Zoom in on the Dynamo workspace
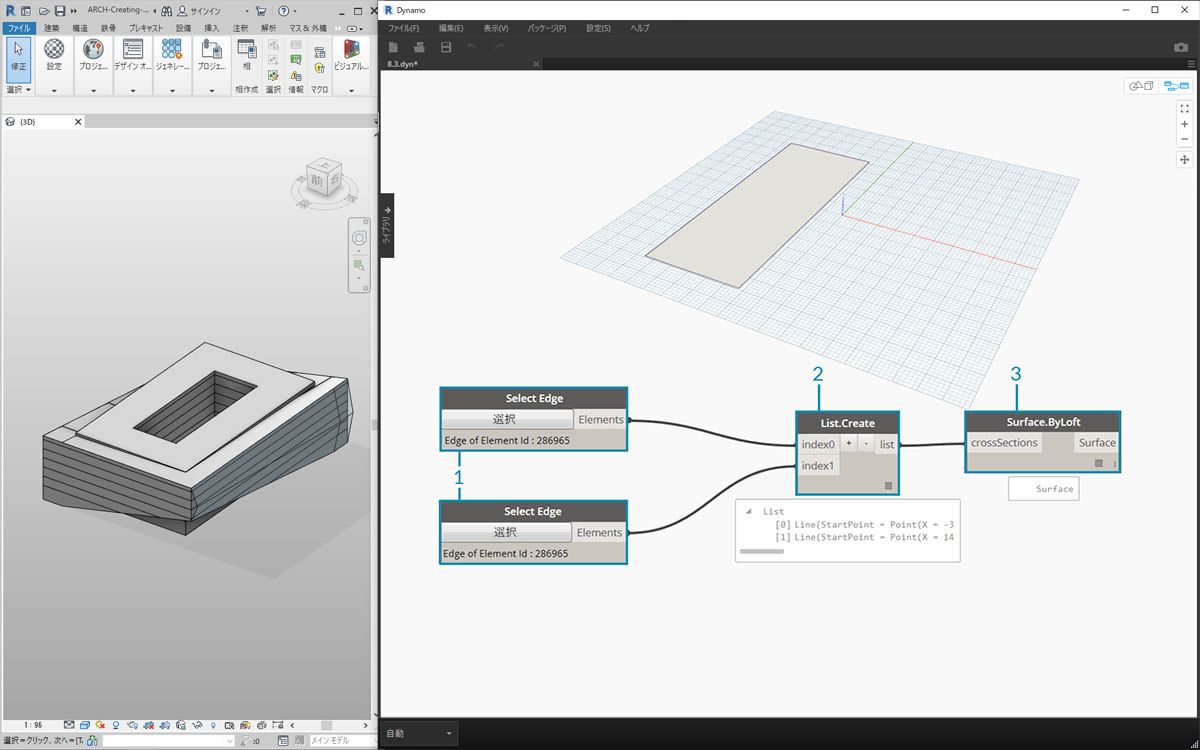 (x=1185, y=124)
